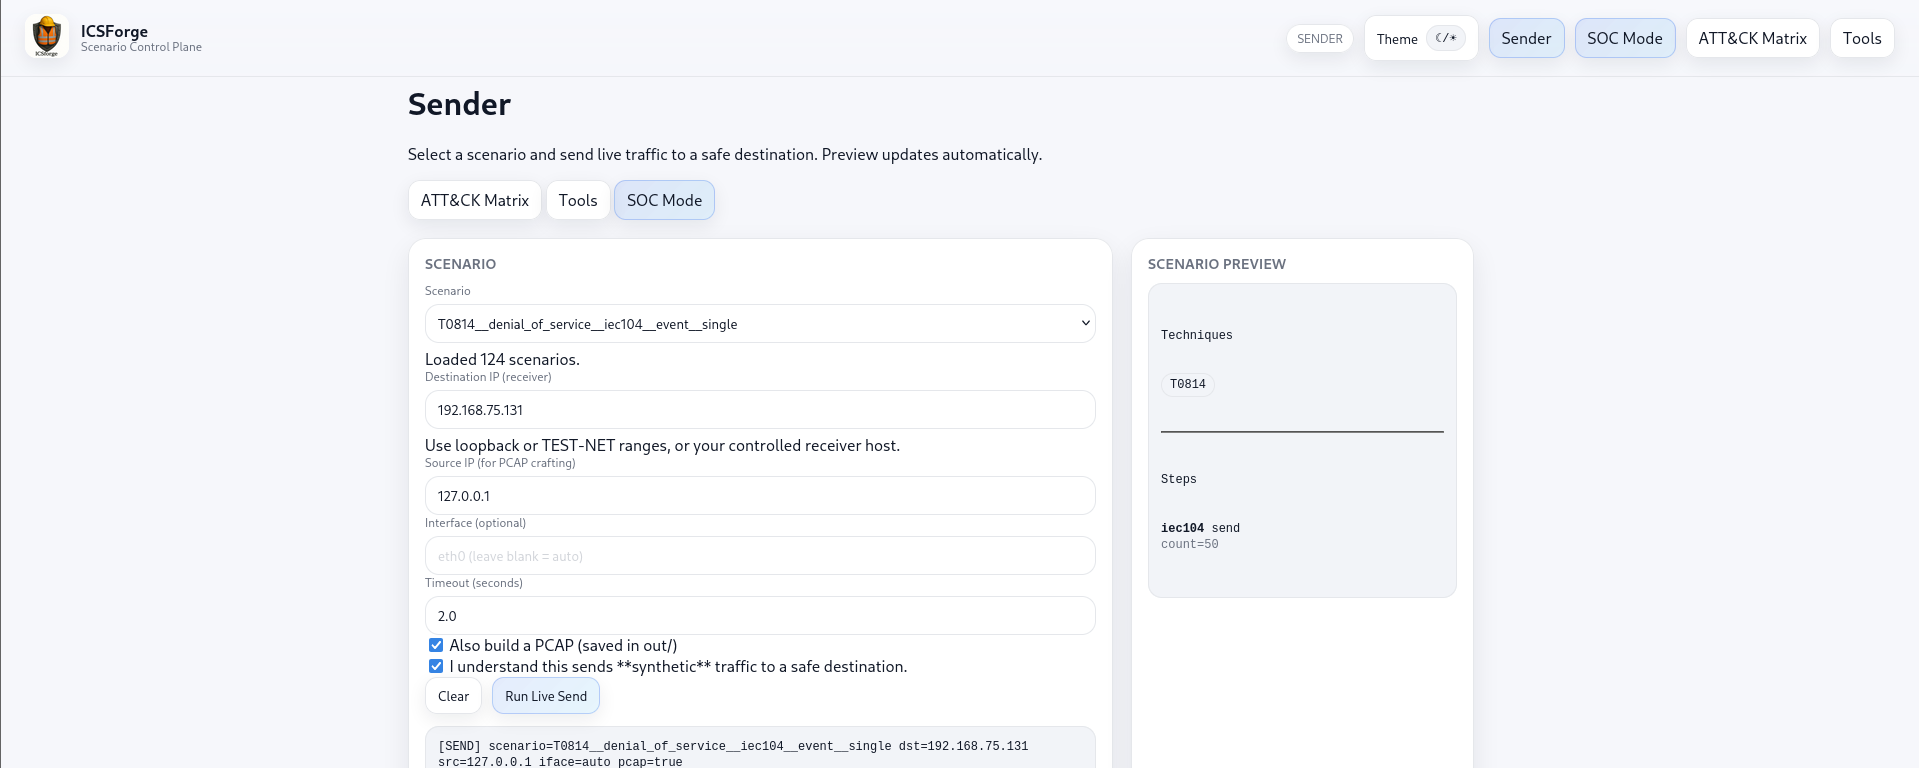Click the SENDER badge in header

pyautogui.click(x=1320, y=38)
